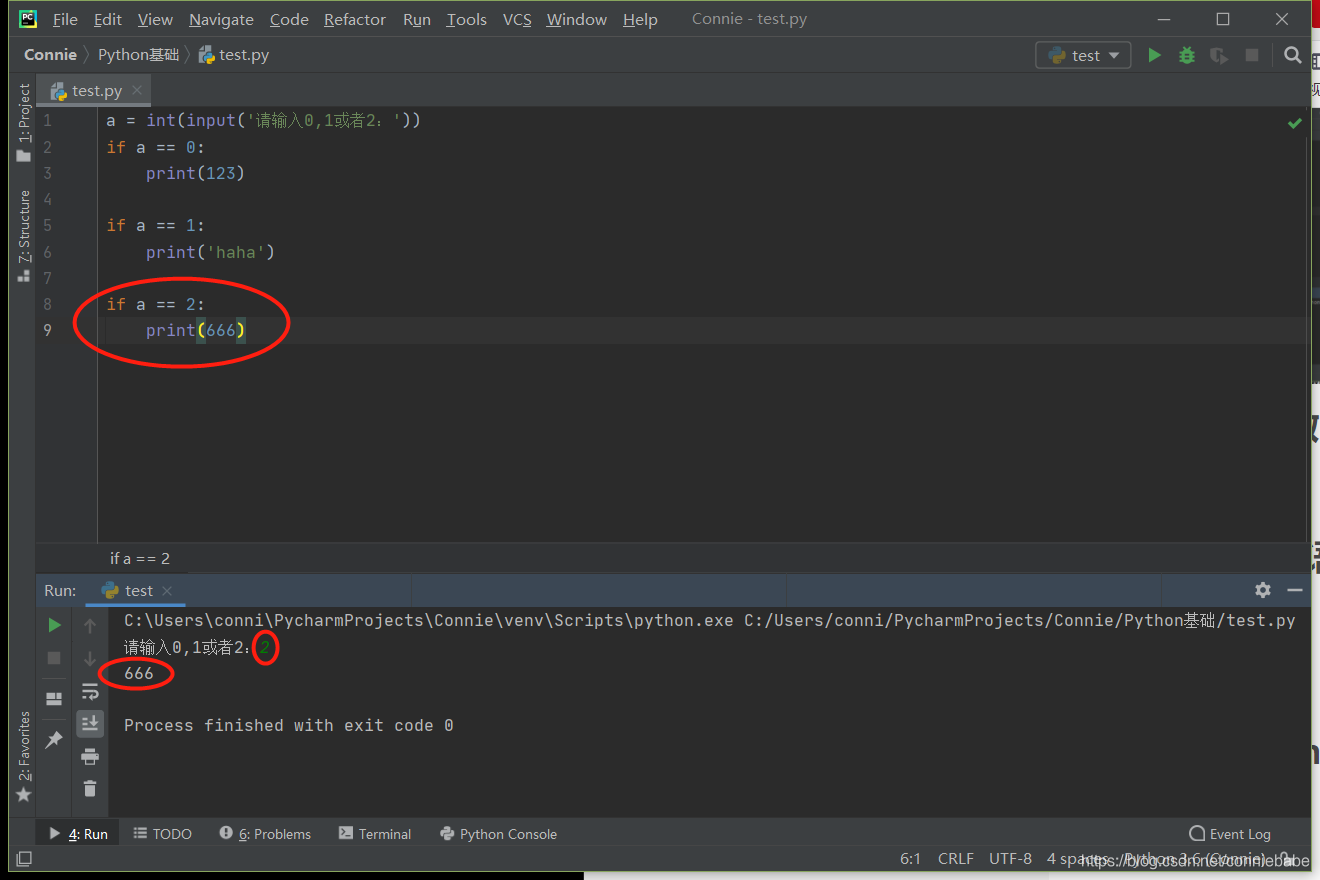Open Search Everywhere magnifier icon
1320x880 pixels.
tap(1293, 56)
